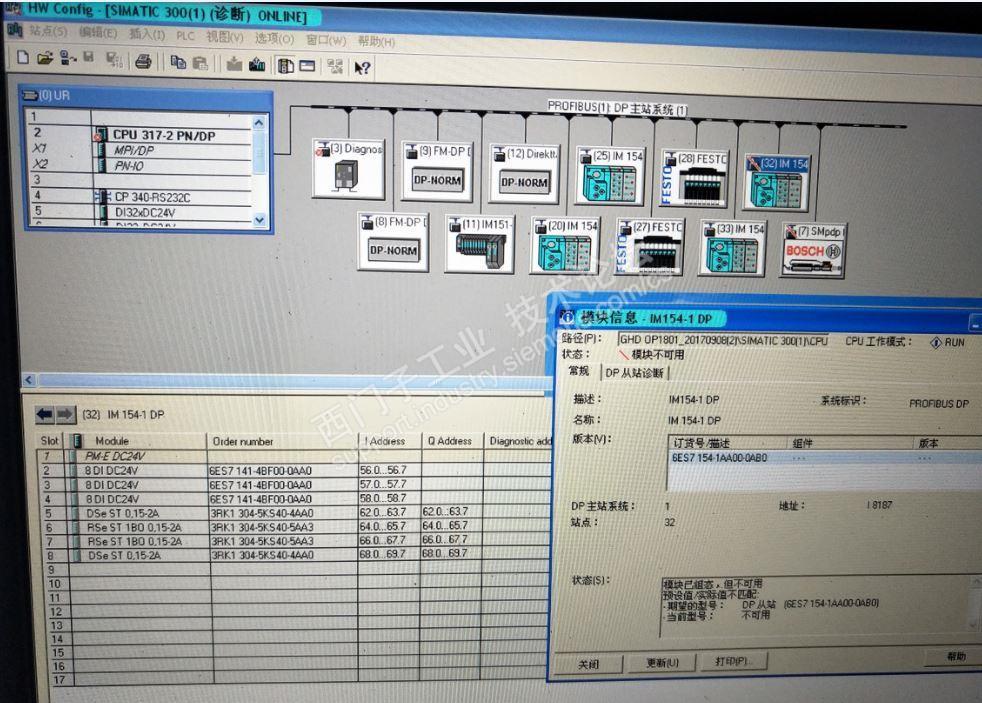Viewport: 982px width, 703px height.
Task: Select DP slave (25) IM 154
Action: coord(609,177)
